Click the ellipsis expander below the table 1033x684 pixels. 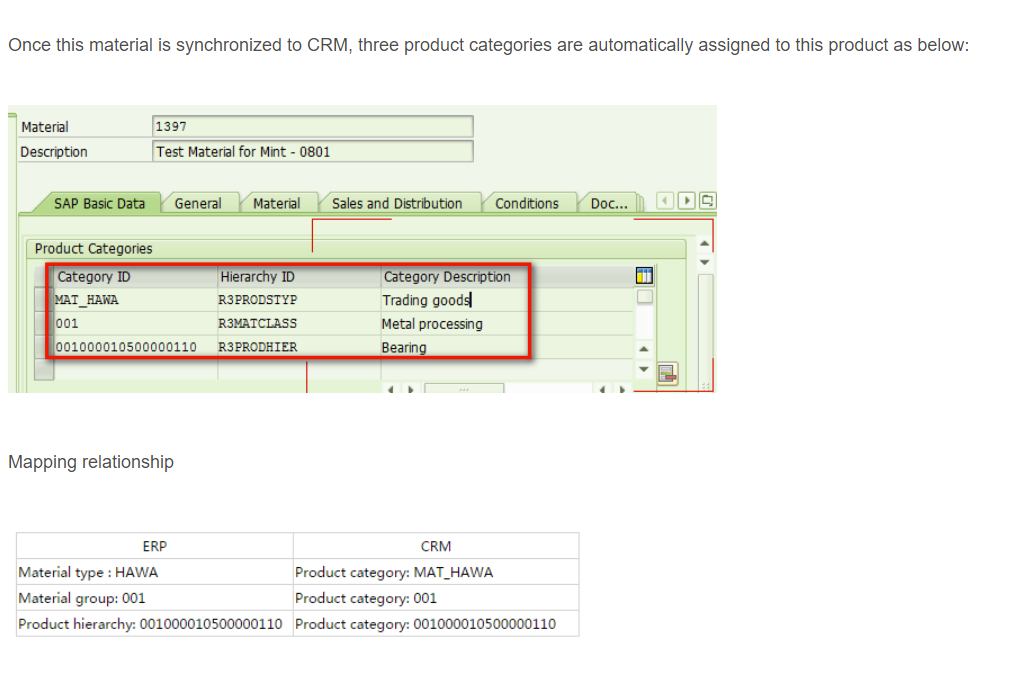pos(464,389)
